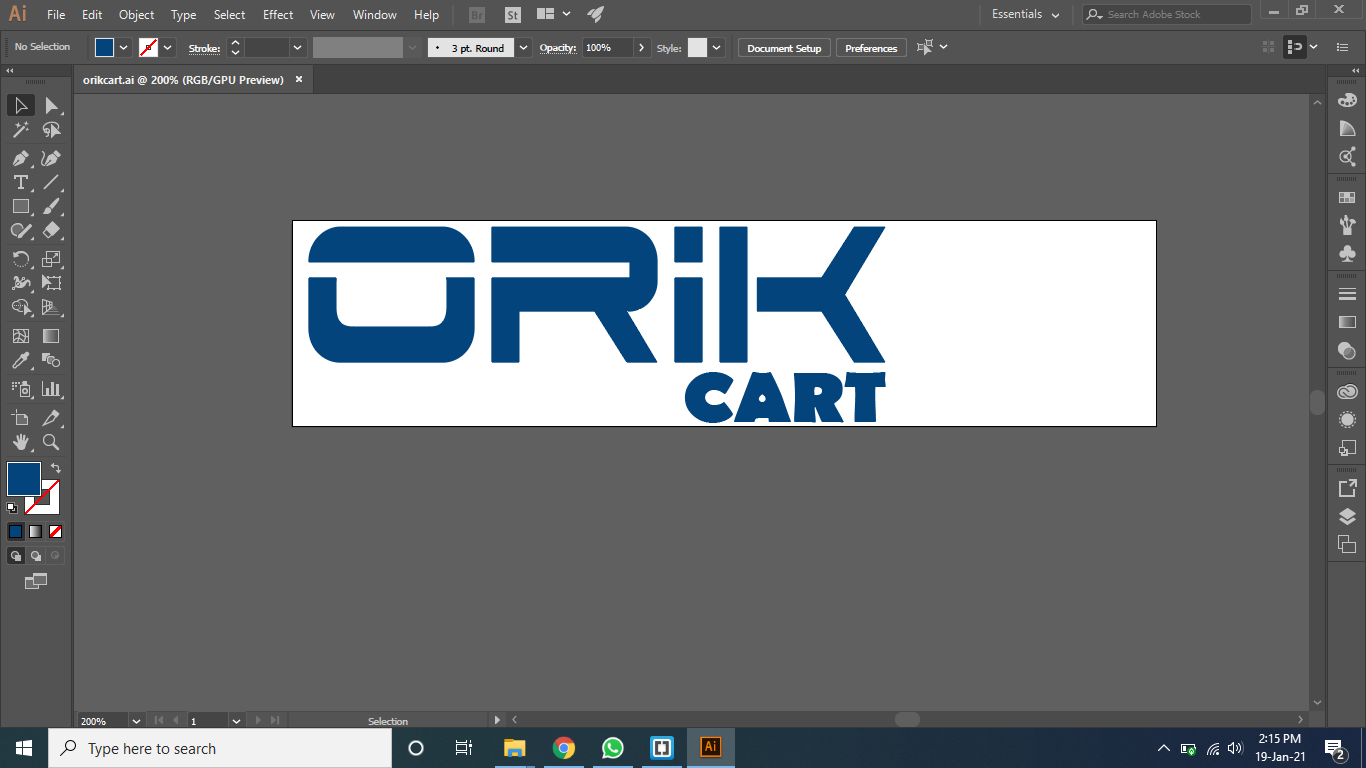Image resolution: width=1366 pixels, height=768 pixels.
Task: Select the Paintbrush tool
Action: (x=52, y=206)
